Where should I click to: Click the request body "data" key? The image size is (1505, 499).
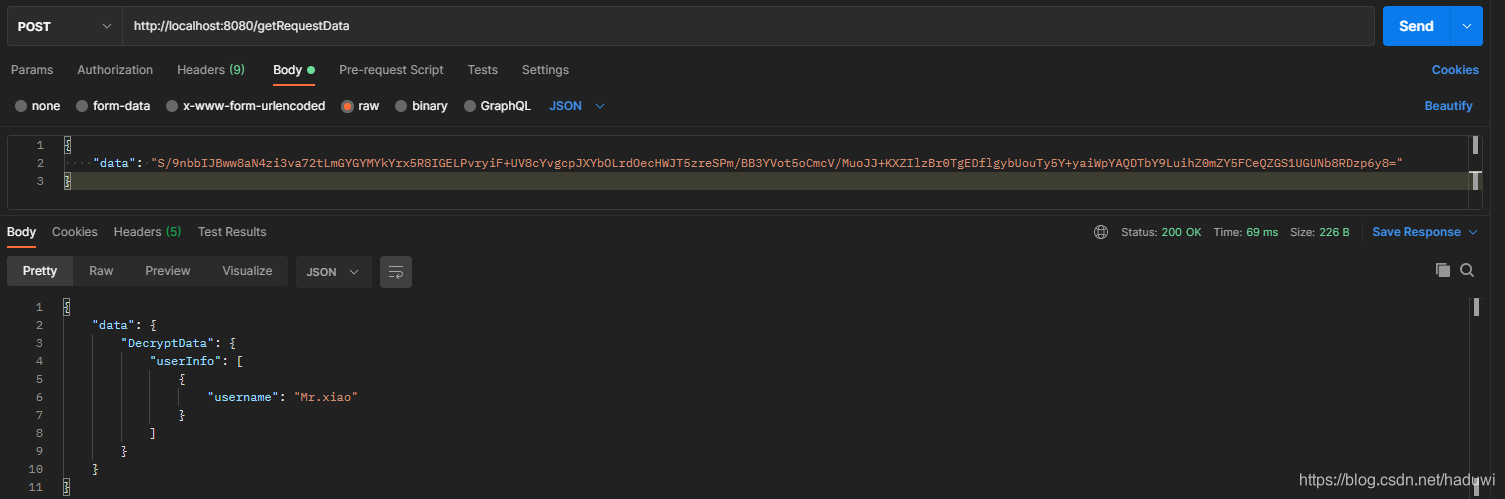coord(114,163)
